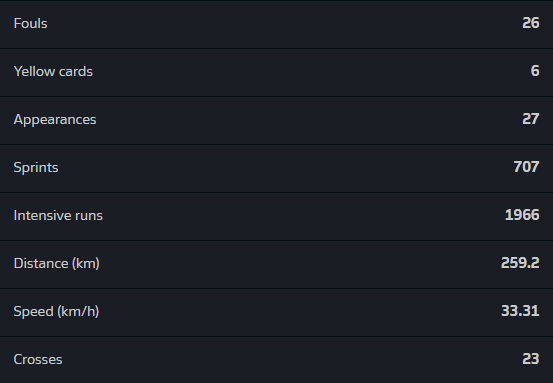Click the middle of the Crosses row
Viewport: 553px width, 383px height.
(276, 360)
